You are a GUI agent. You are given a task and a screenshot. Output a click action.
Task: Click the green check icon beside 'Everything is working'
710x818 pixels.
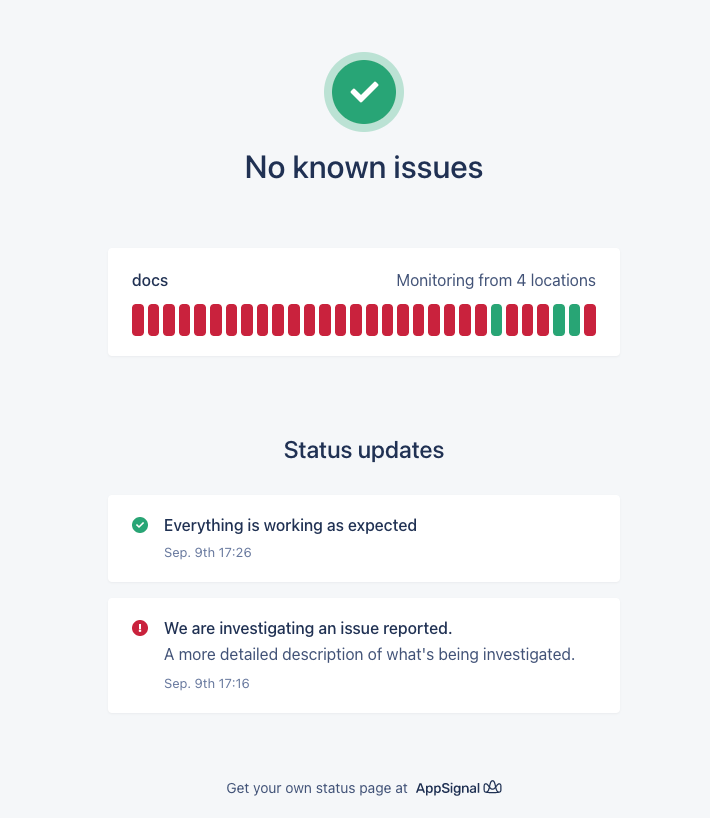tap(140, 525)
